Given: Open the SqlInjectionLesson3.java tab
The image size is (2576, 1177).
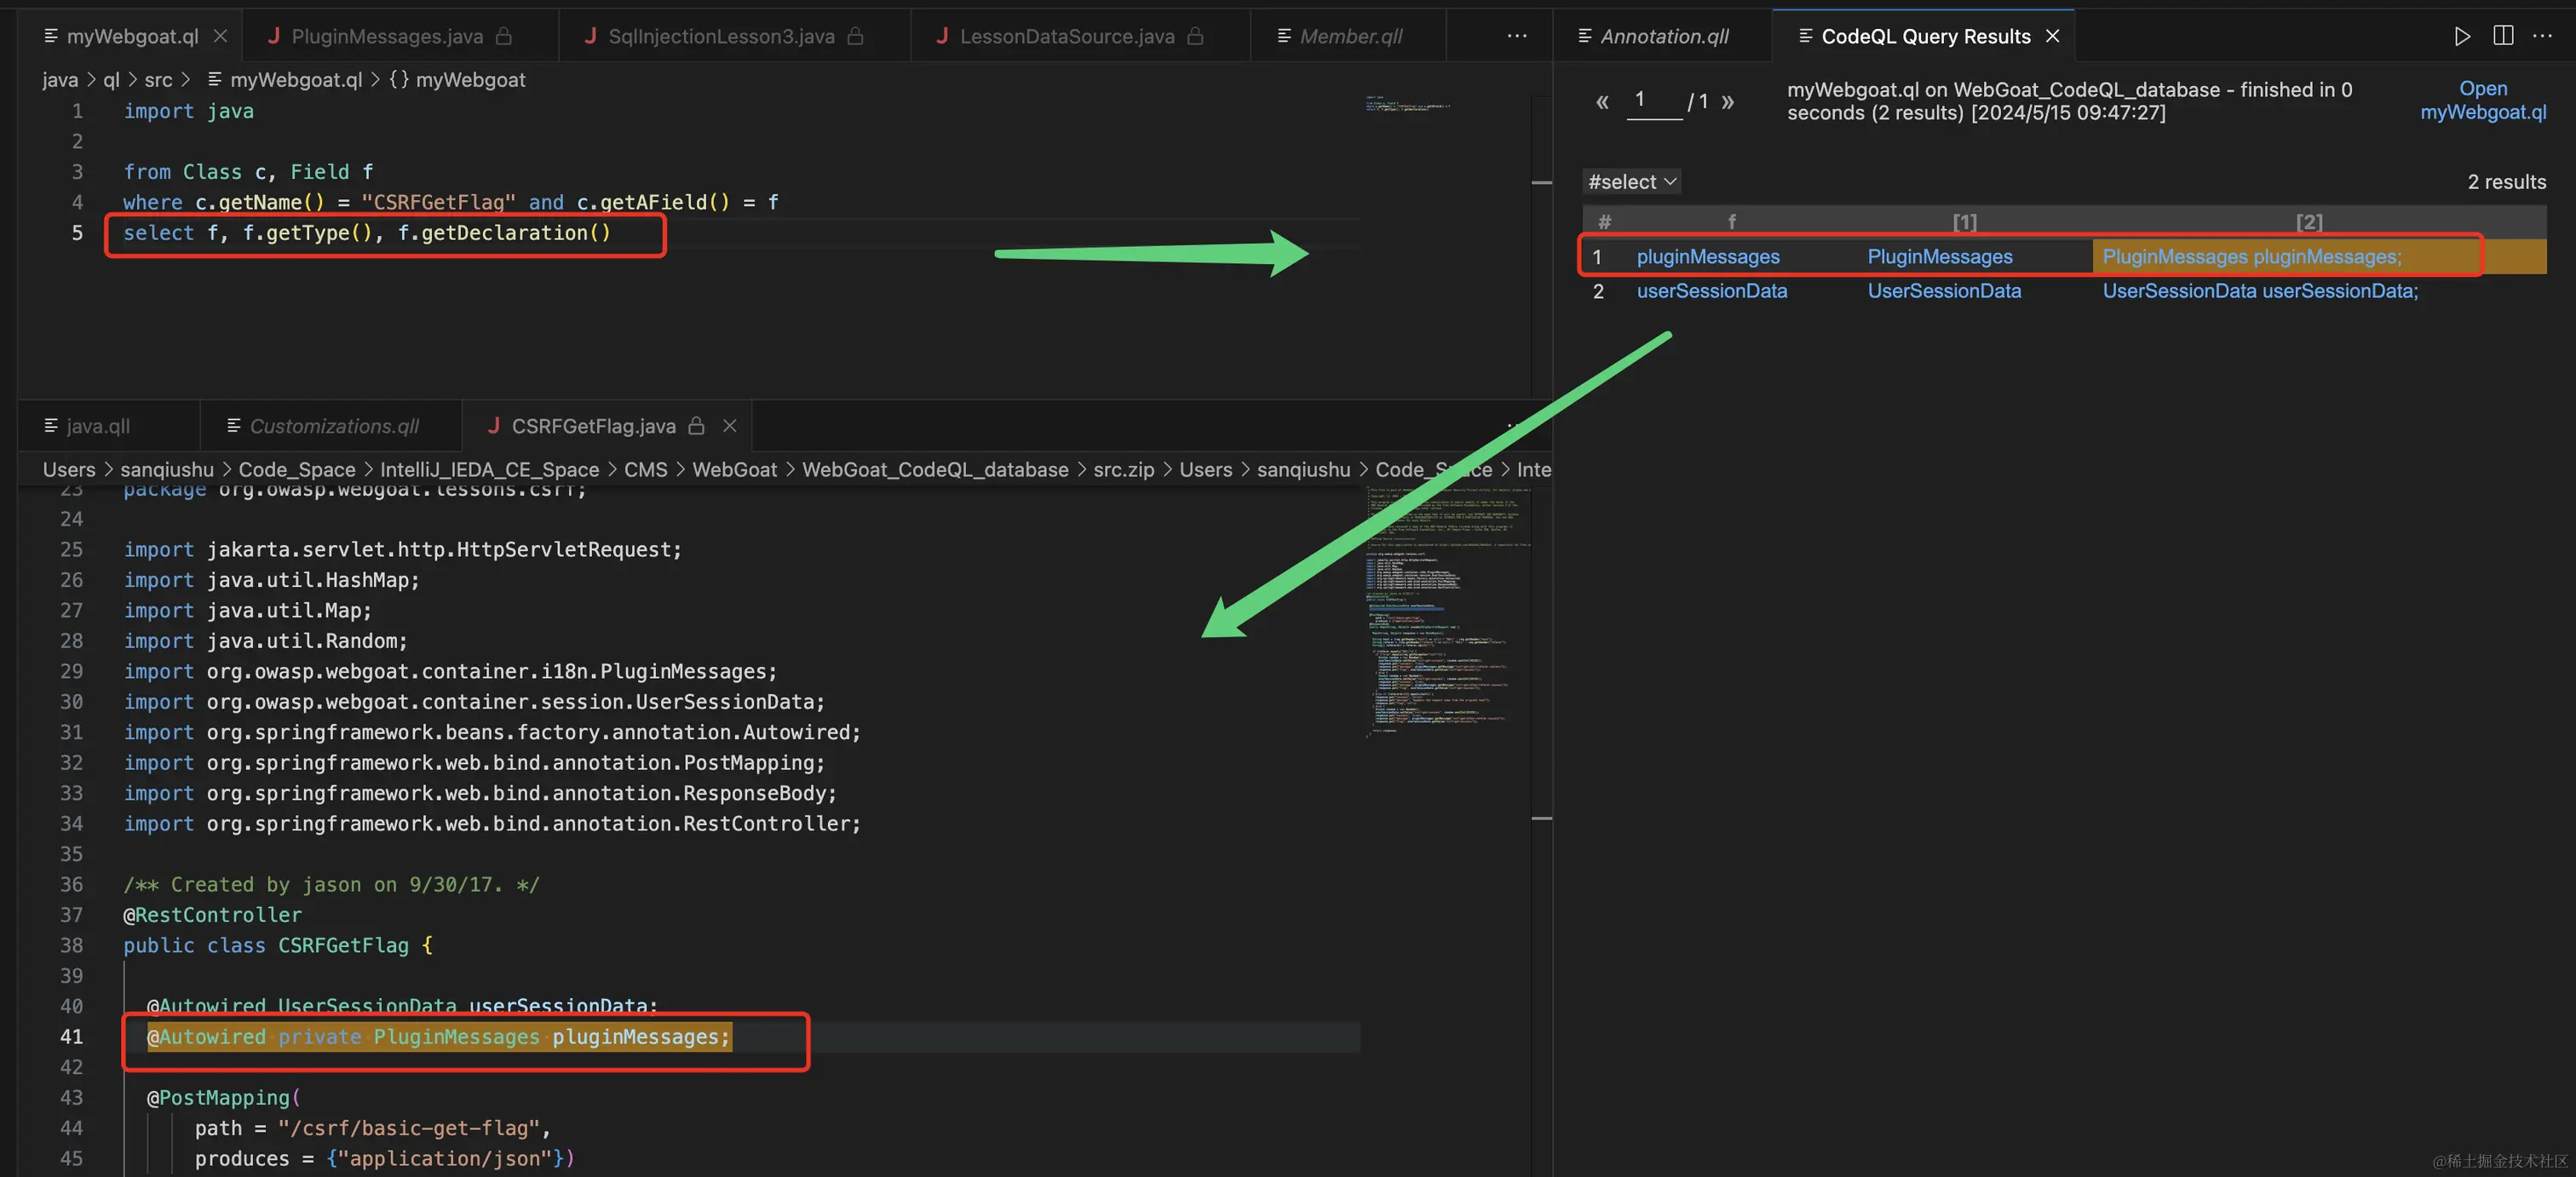Looking at the screenshot, I should [x=721, y=36].
